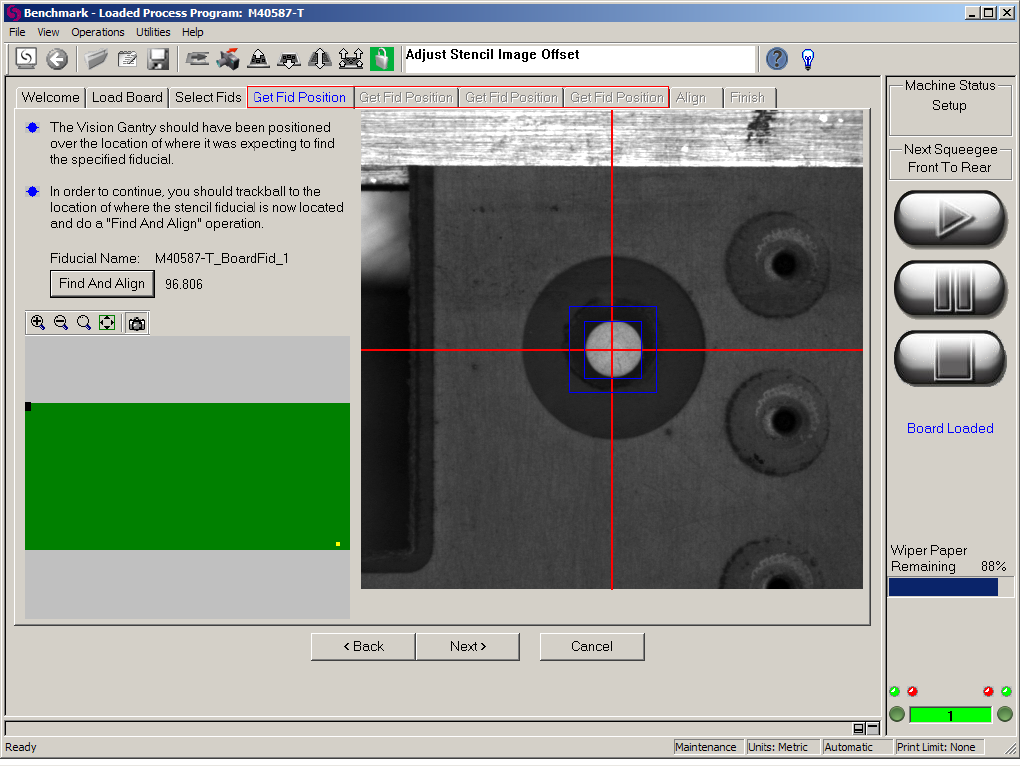1020x766 pixels.
Task: Open the Utilities menu
Action: click(x=153, y=32)
